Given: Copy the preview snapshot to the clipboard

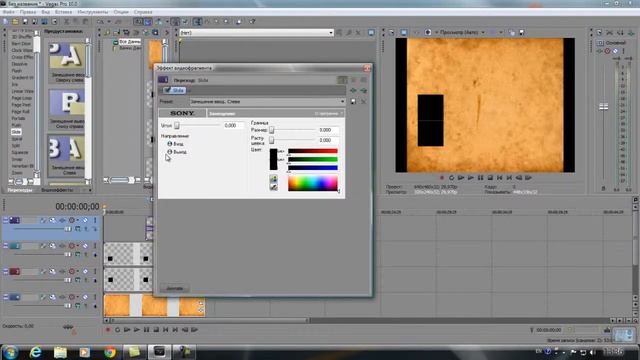Looking at the screenshot, I should point(512,32).
